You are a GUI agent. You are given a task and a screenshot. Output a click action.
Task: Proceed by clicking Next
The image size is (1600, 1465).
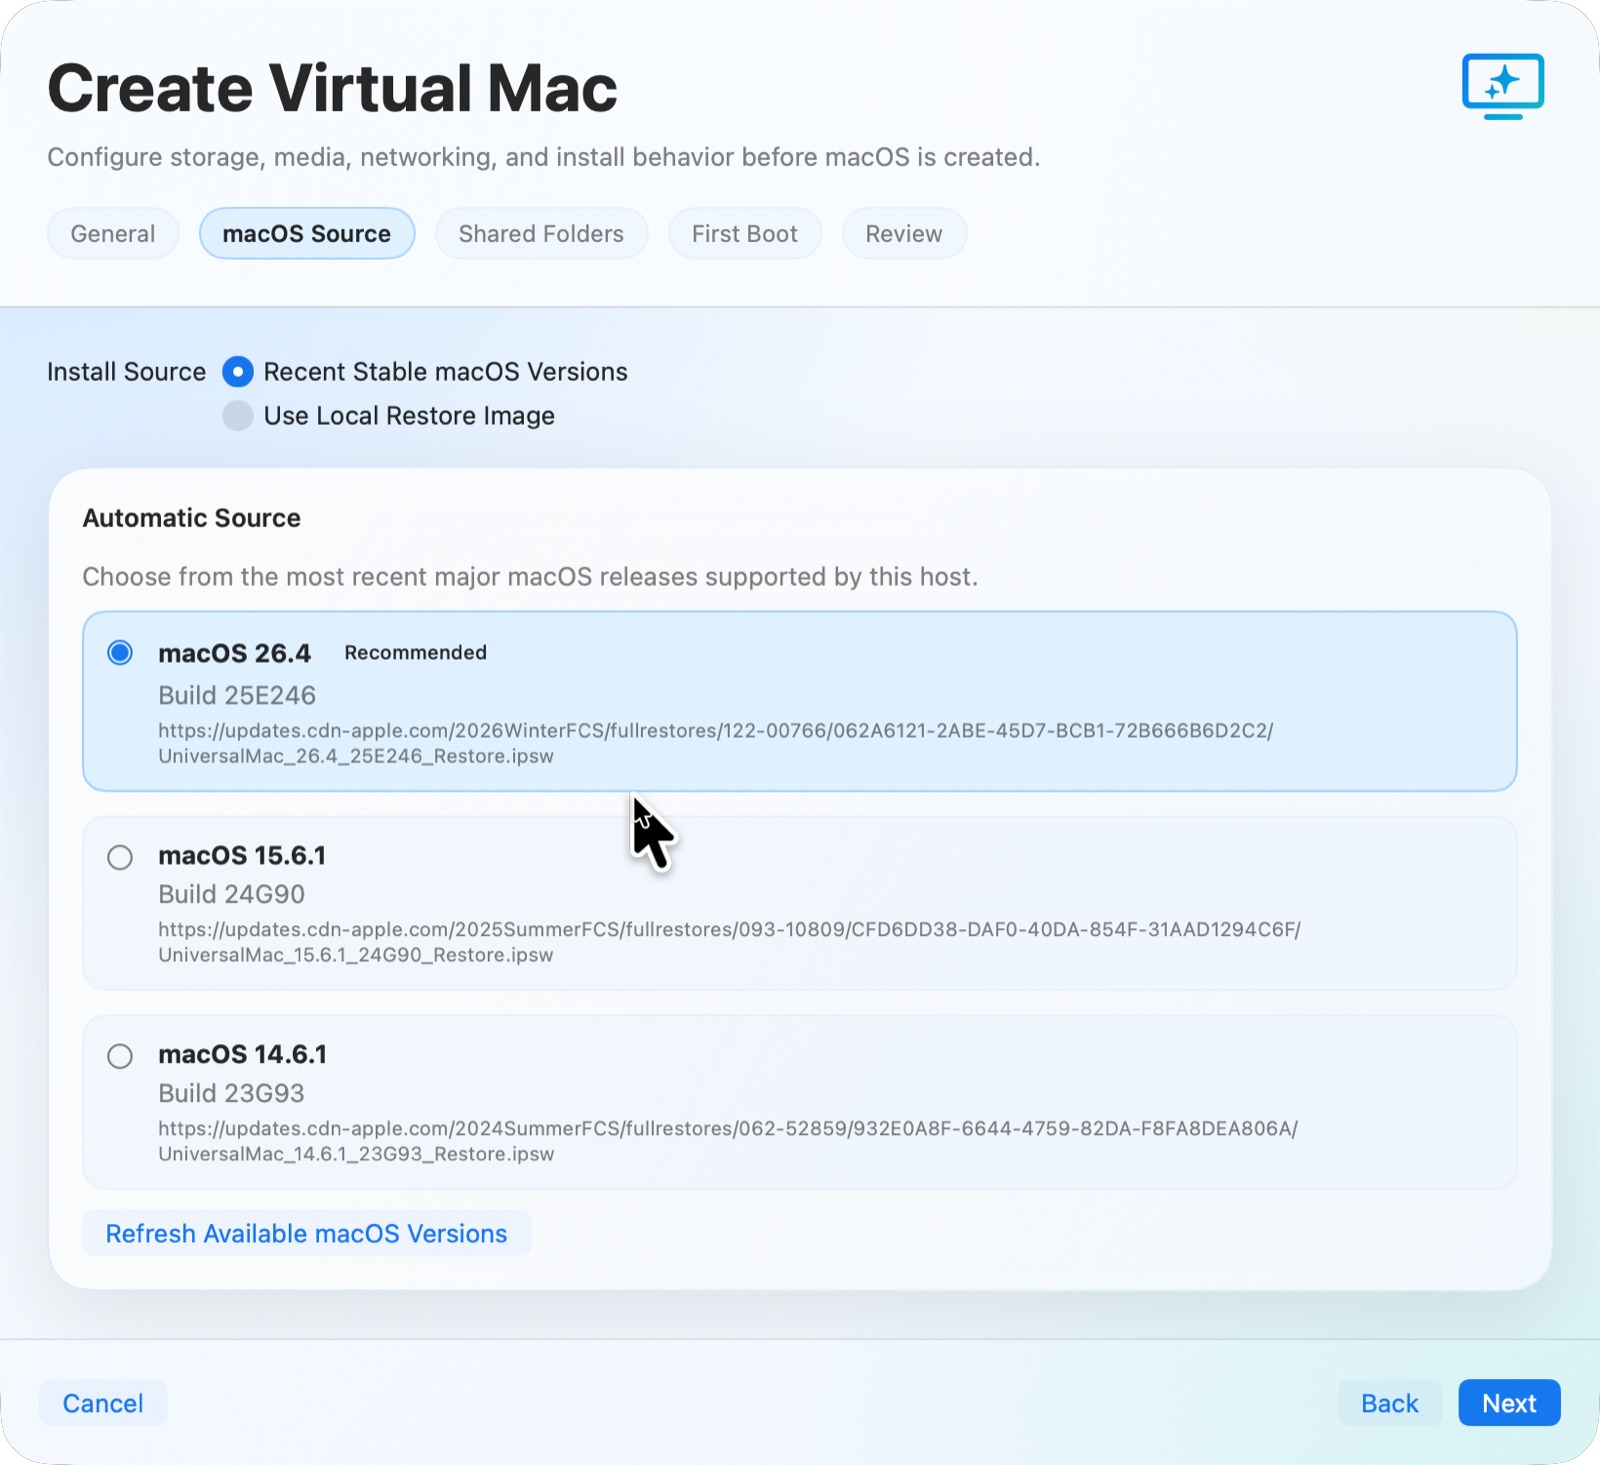[1508, 1403]
